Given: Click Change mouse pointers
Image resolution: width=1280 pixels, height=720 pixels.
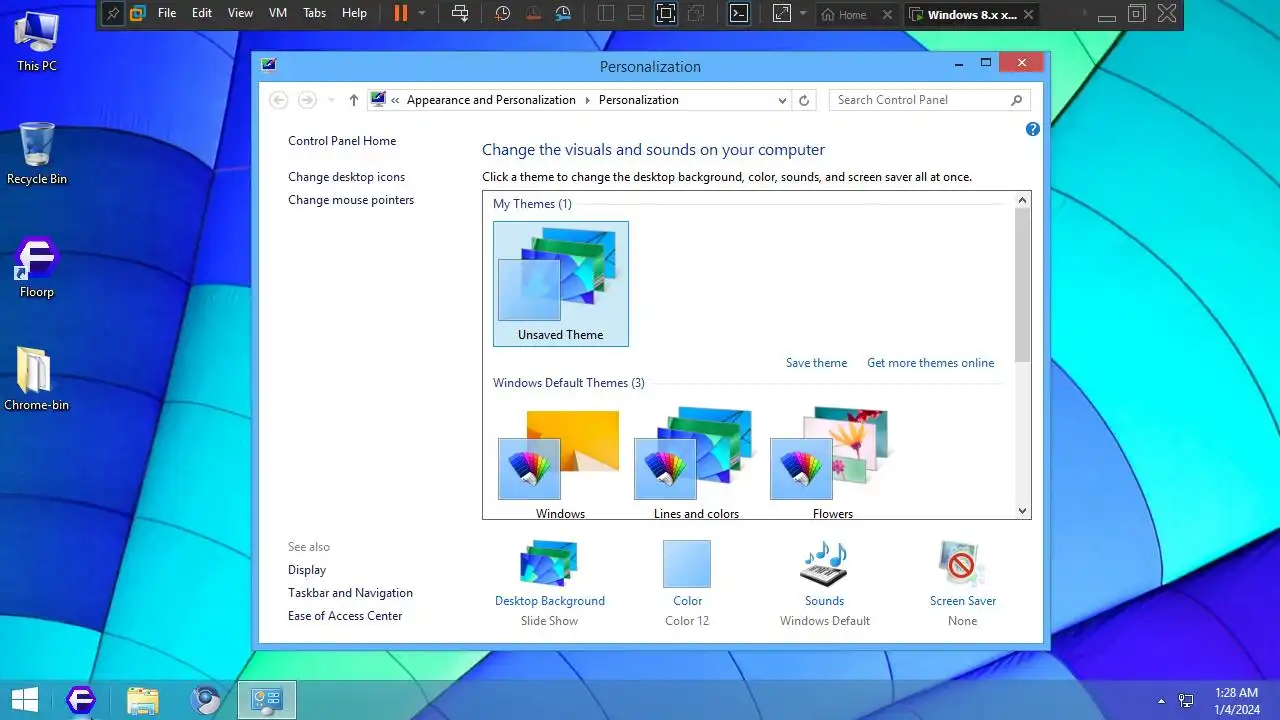Looking at the screenshot, I should point(351,200).
